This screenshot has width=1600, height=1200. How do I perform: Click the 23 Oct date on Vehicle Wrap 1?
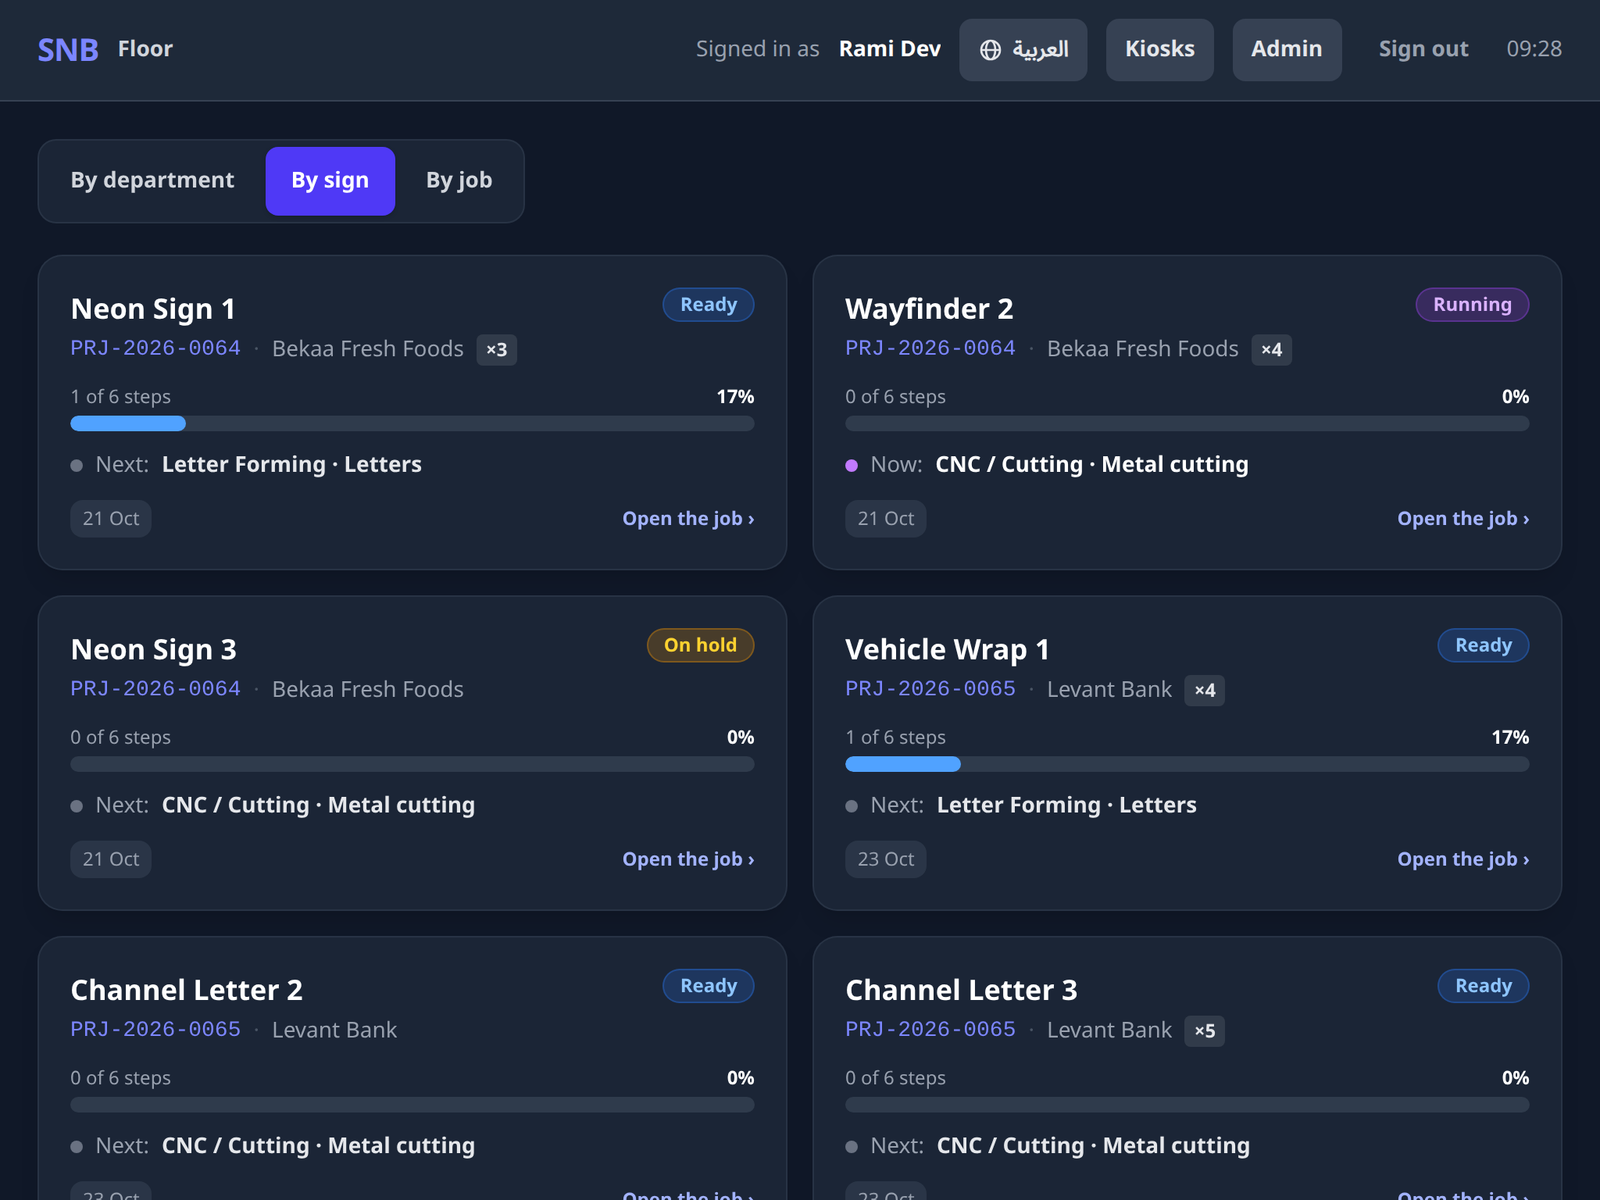point(886,859)
